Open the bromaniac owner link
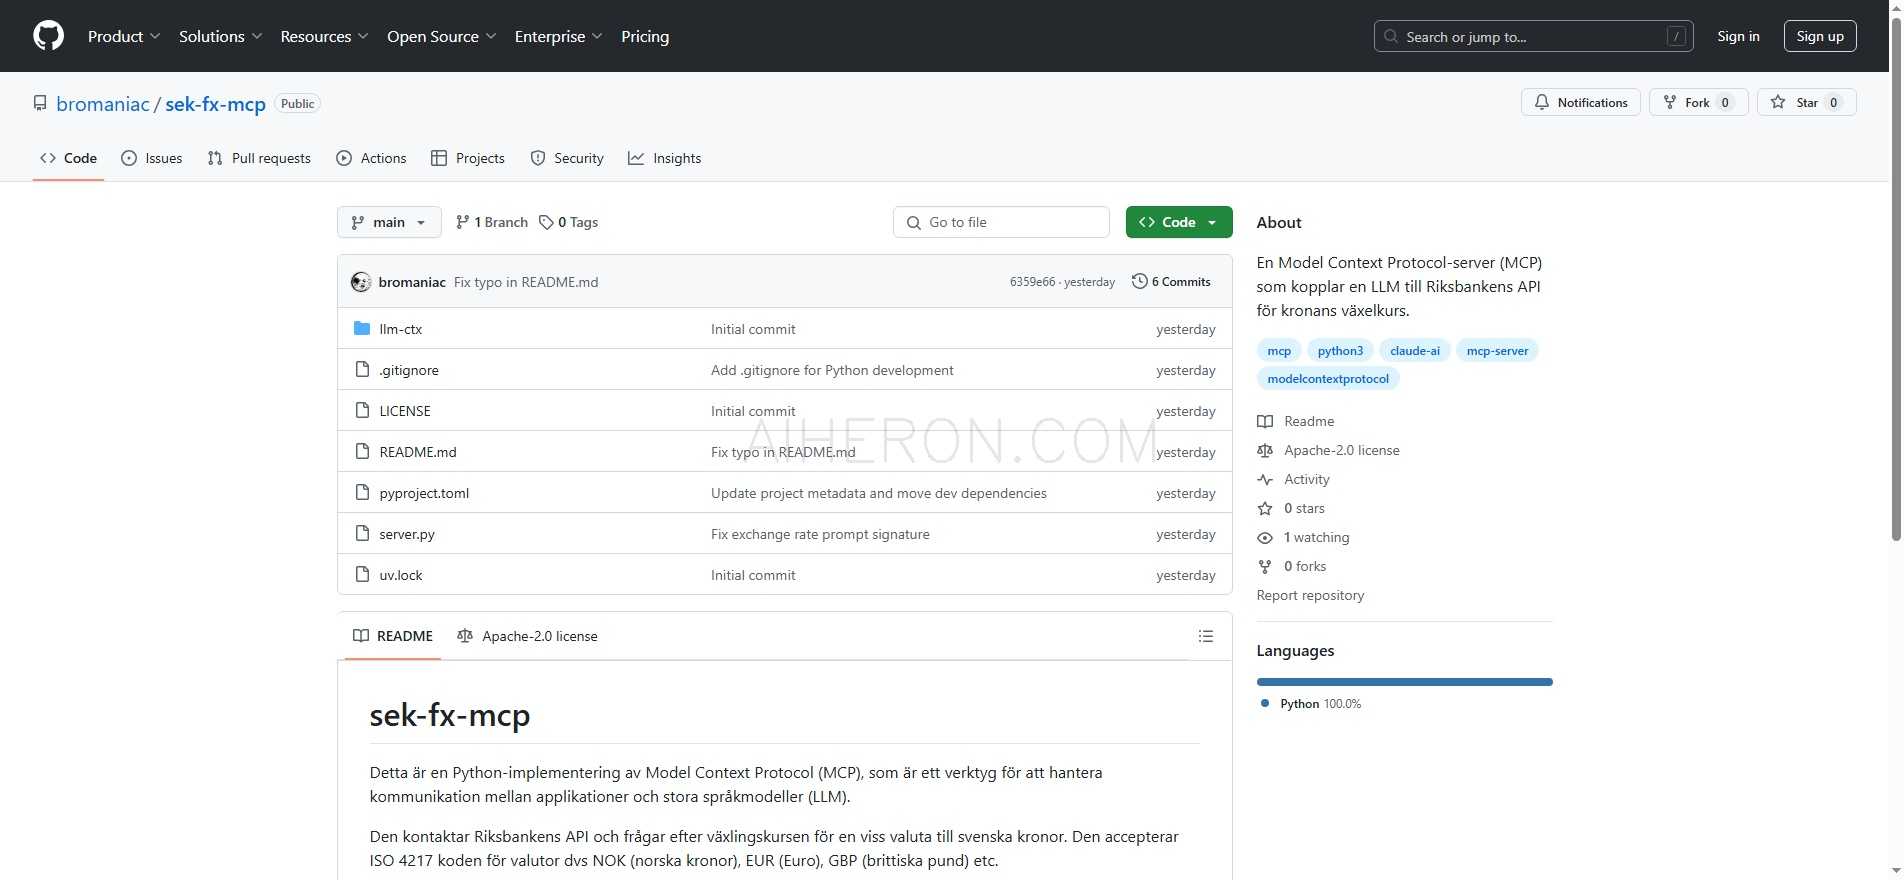This screenshot has height=880, width=1904. [x=103, y=104]
